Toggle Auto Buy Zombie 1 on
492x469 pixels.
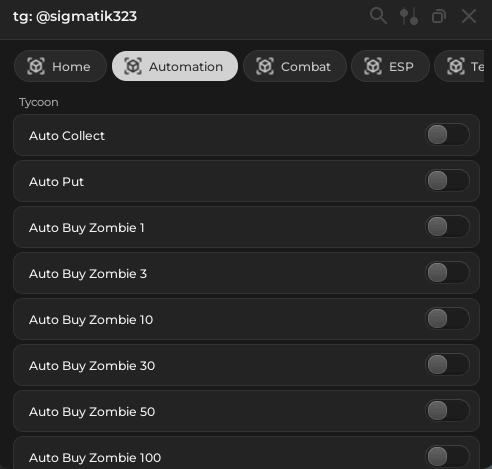tap(447, 227)
